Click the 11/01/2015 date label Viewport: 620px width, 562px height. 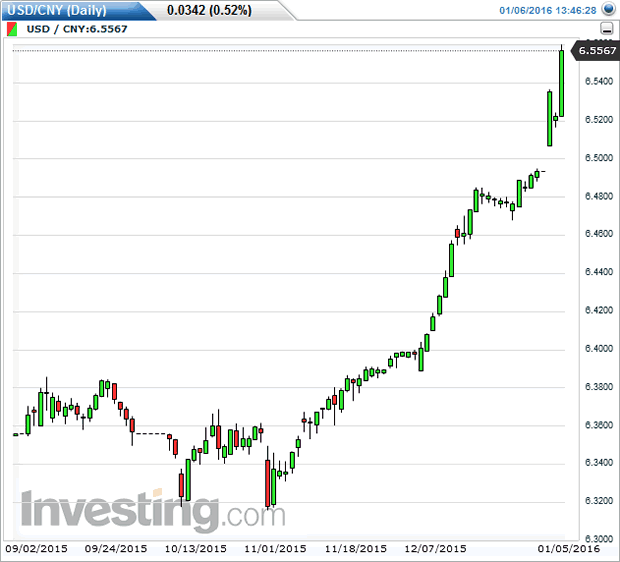275,549
